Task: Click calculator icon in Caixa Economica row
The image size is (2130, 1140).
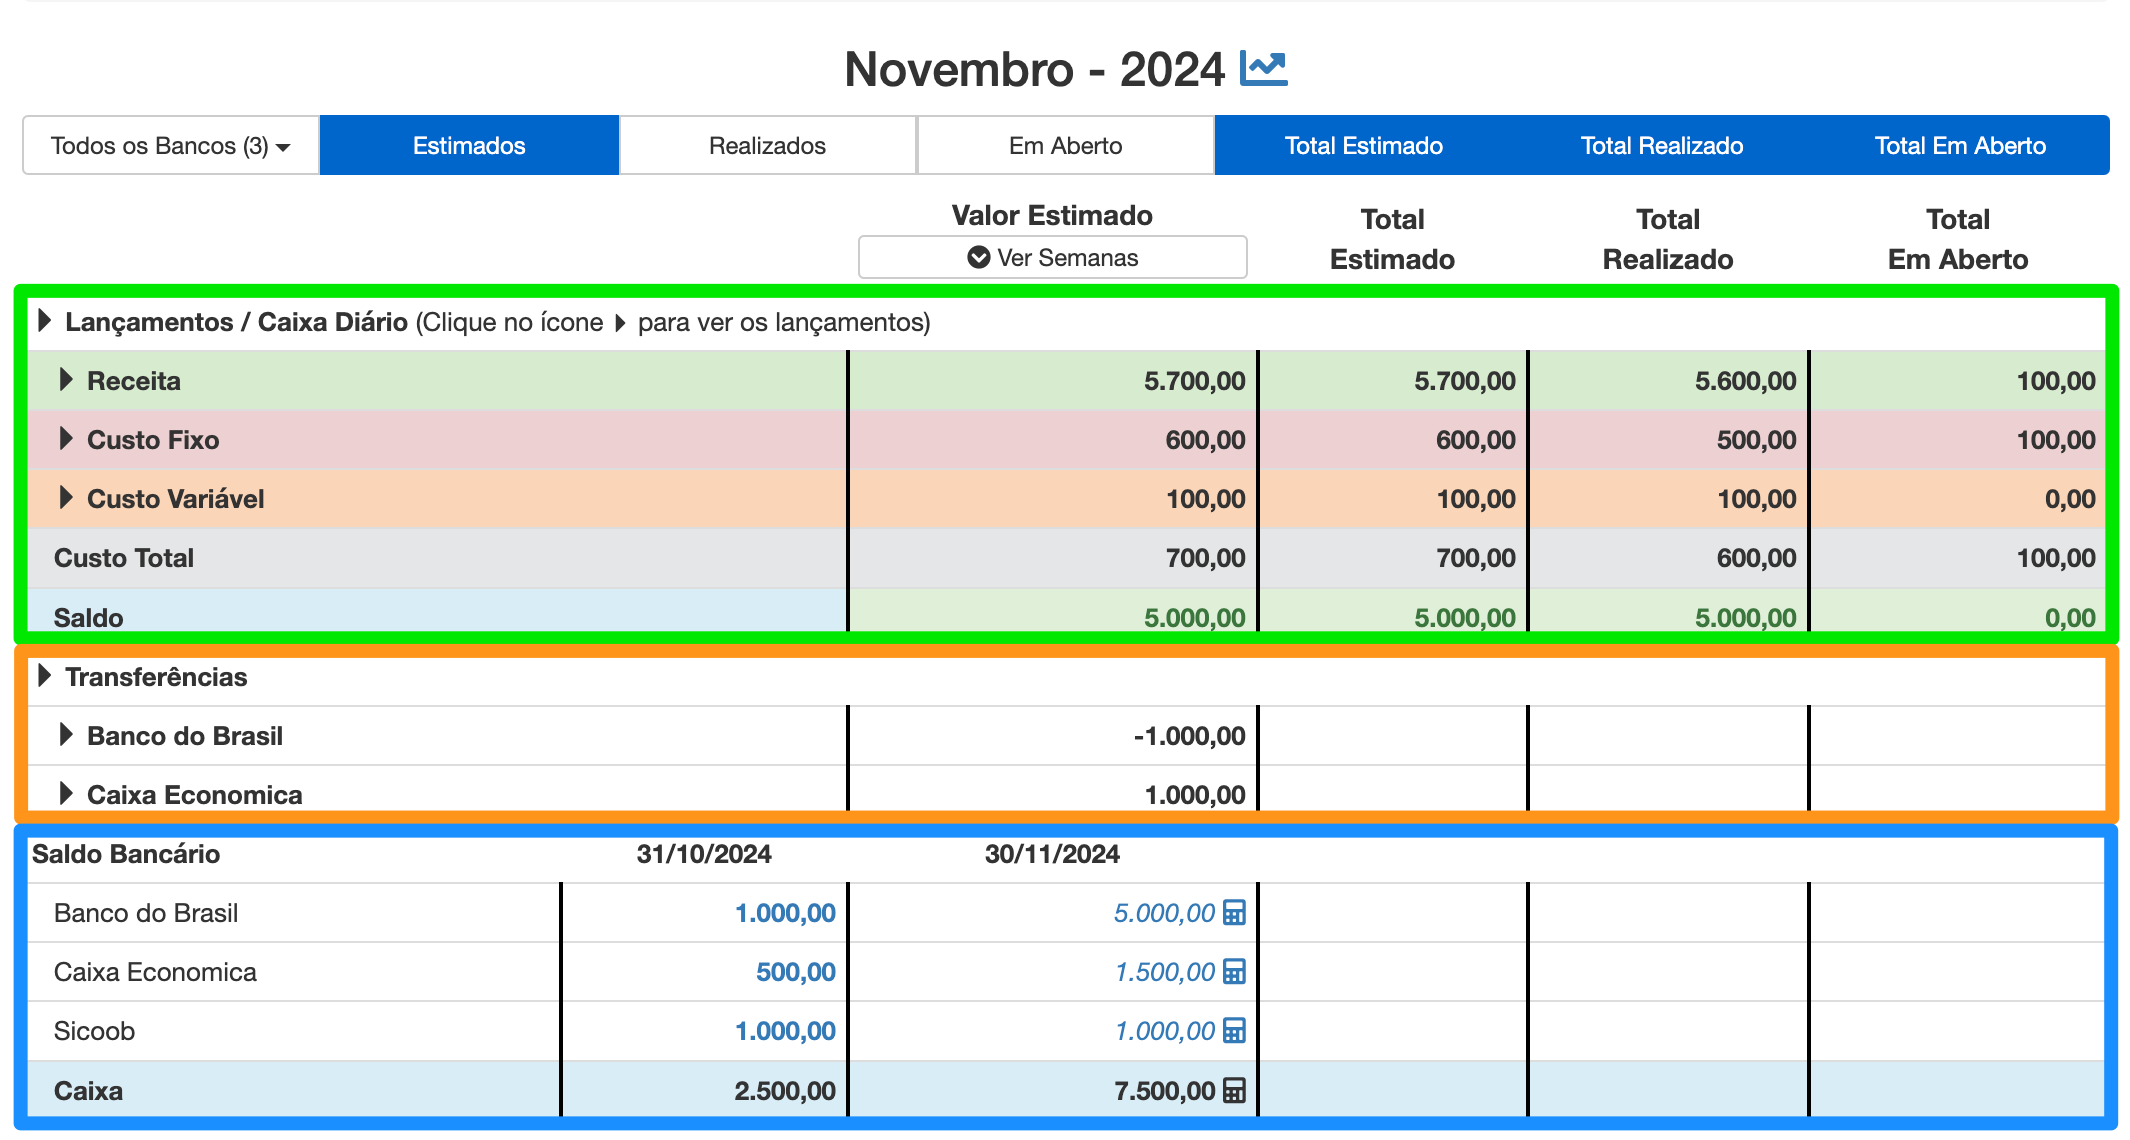Action: [x=1235, y=972]
